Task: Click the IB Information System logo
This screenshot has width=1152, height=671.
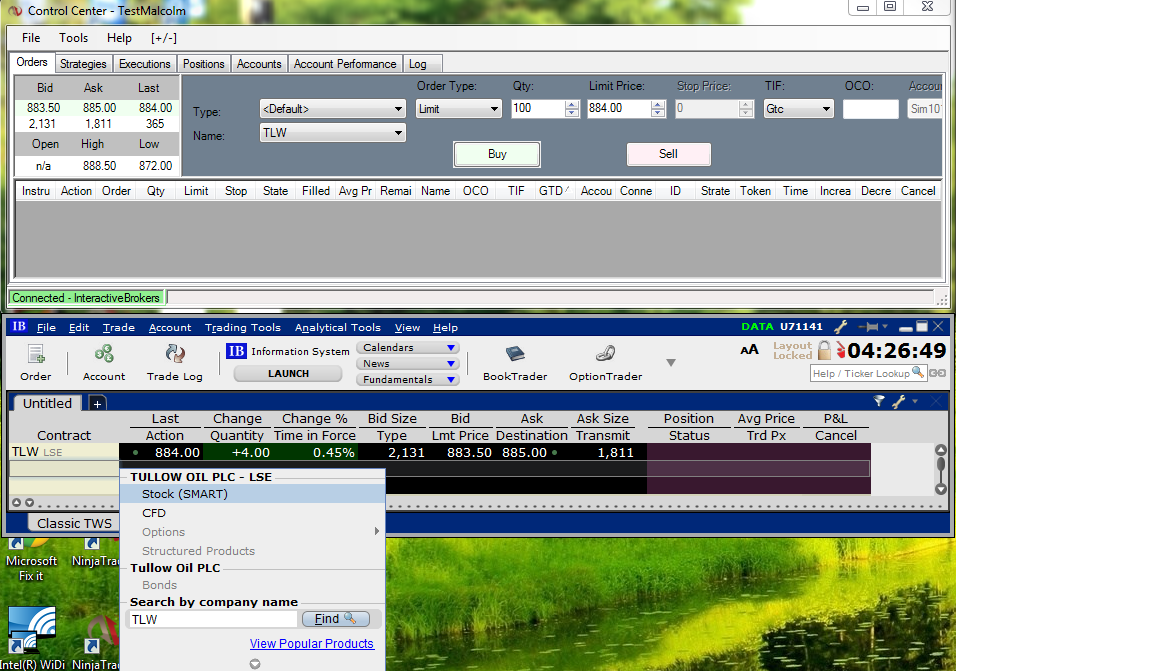Action: click(236, 351)
